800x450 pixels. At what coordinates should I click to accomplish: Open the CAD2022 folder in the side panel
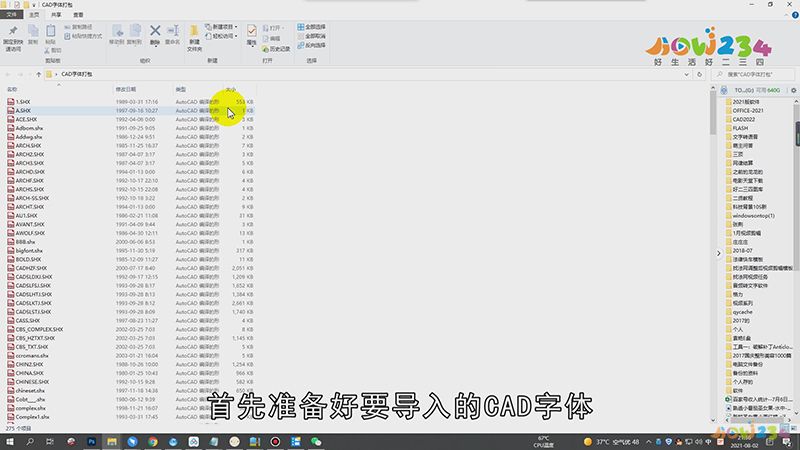744,119
